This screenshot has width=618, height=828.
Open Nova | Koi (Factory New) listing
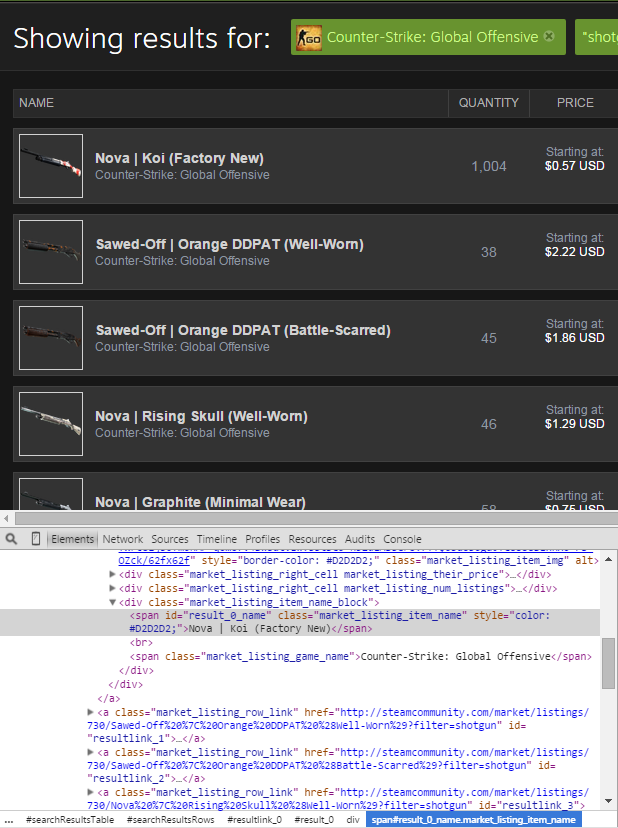179,158
